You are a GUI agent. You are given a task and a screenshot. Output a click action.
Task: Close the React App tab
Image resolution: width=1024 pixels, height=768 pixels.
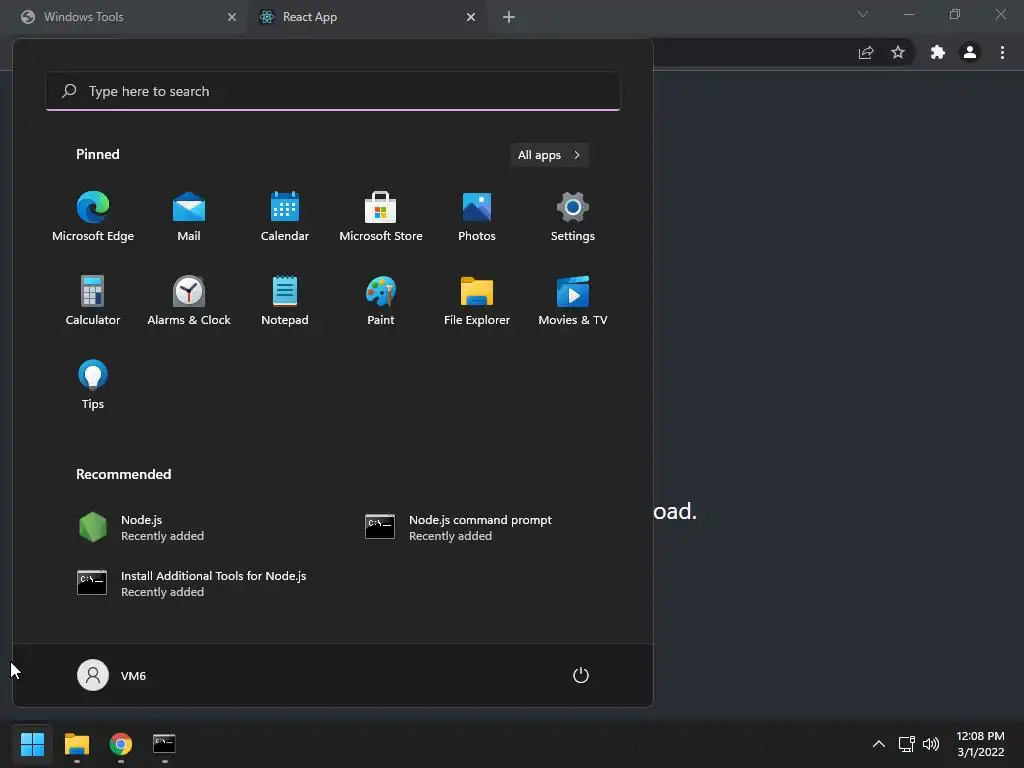pos(471,17)
